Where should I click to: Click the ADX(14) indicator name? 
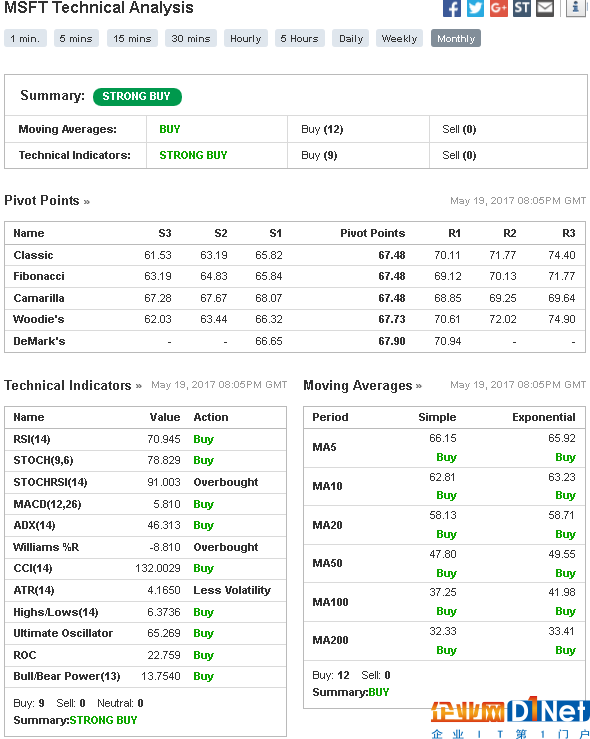coord(34,525)
